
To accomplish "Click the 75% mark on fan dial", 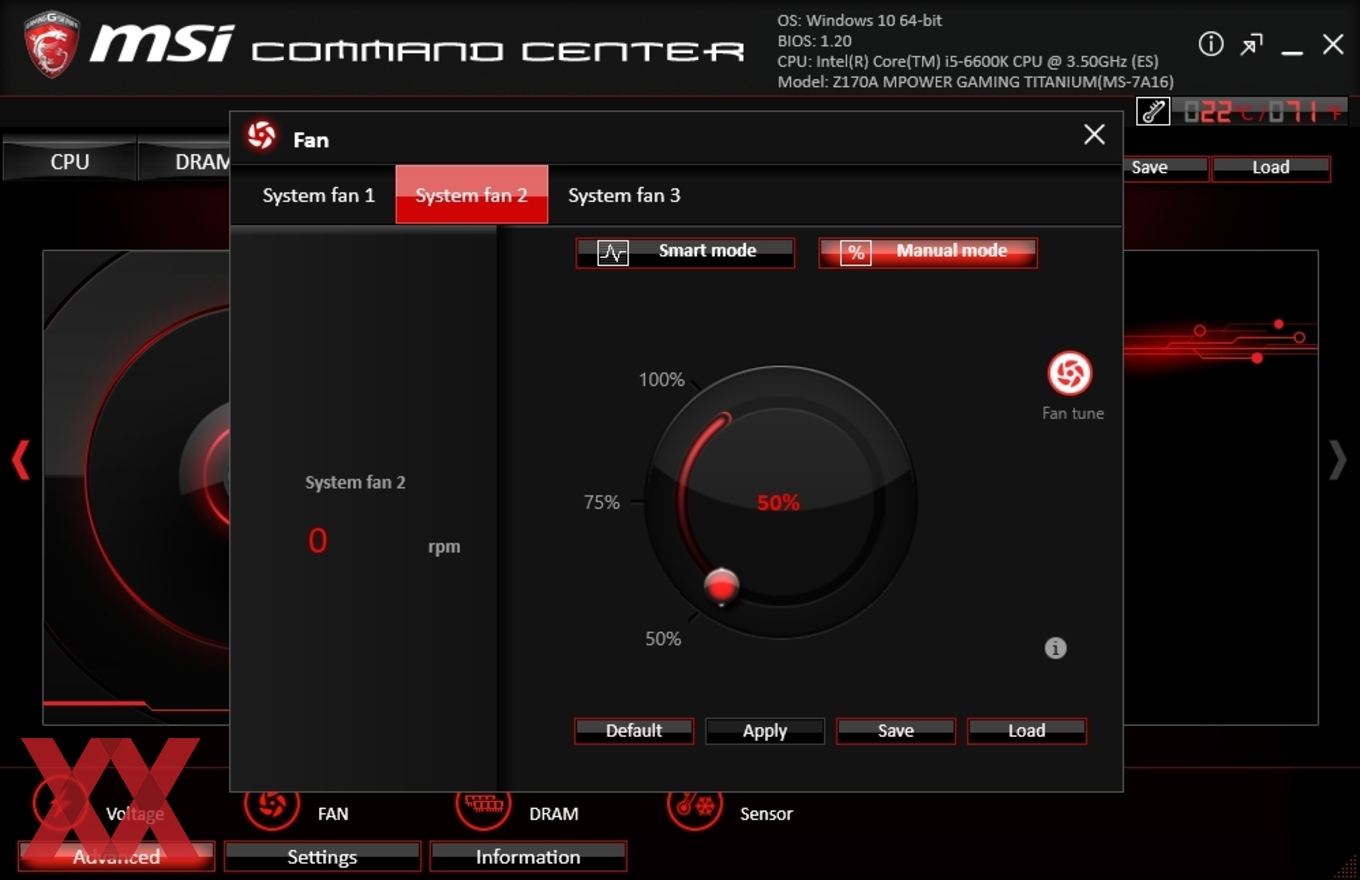I will 602,503.
